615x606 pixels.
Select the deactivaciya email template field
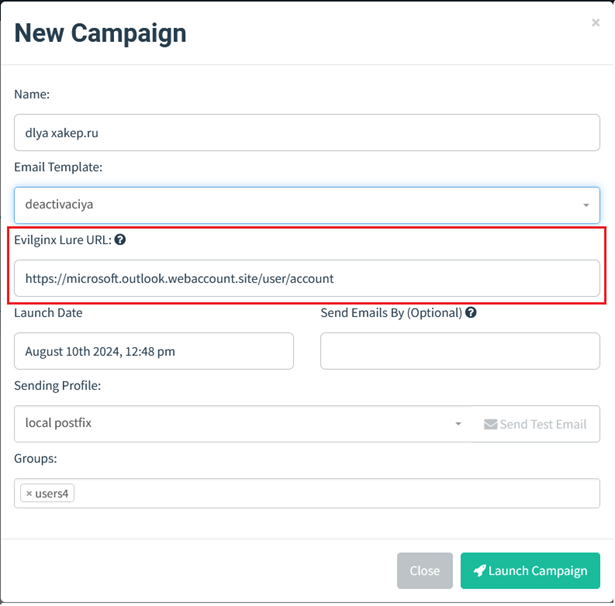307,205
